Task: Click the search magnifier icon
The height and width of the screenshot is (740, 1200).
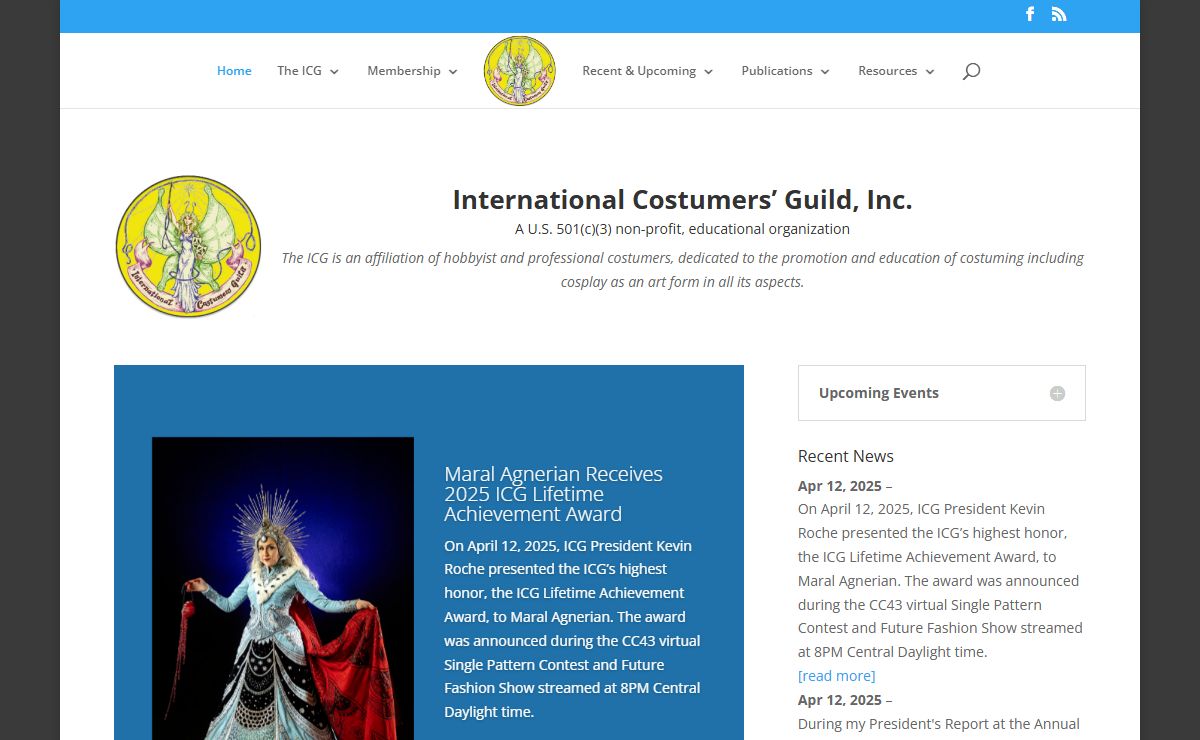Action: 970,71
